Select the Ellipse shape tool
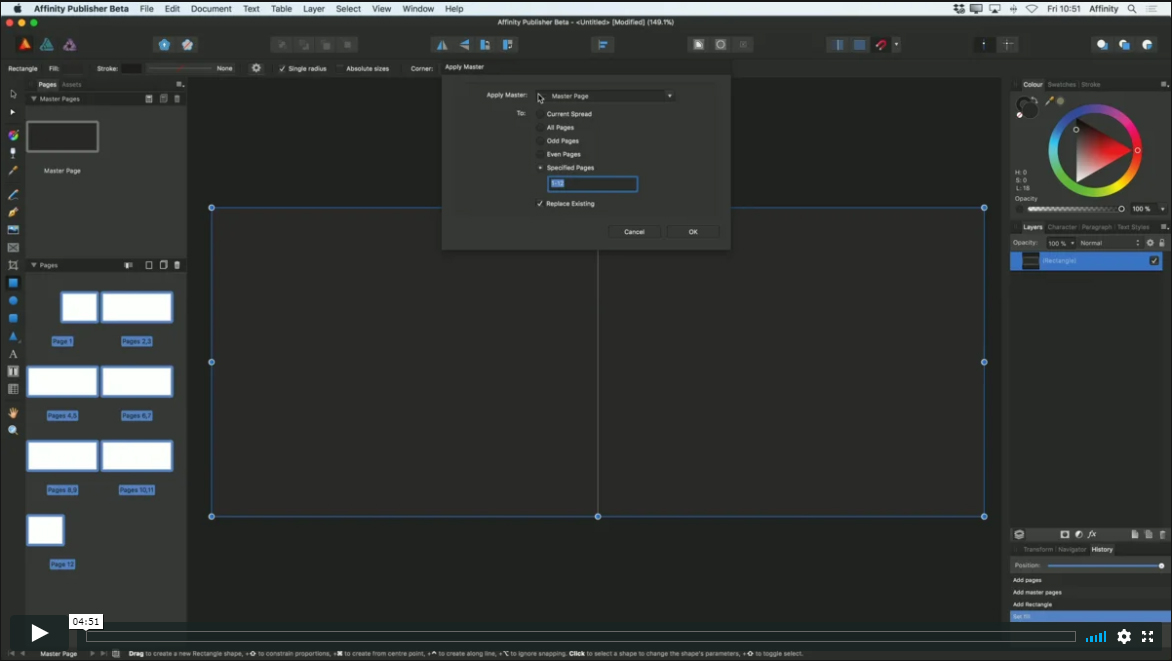Image resolution: width=1172 pixels, height=661 pixels. click(13, 301)
